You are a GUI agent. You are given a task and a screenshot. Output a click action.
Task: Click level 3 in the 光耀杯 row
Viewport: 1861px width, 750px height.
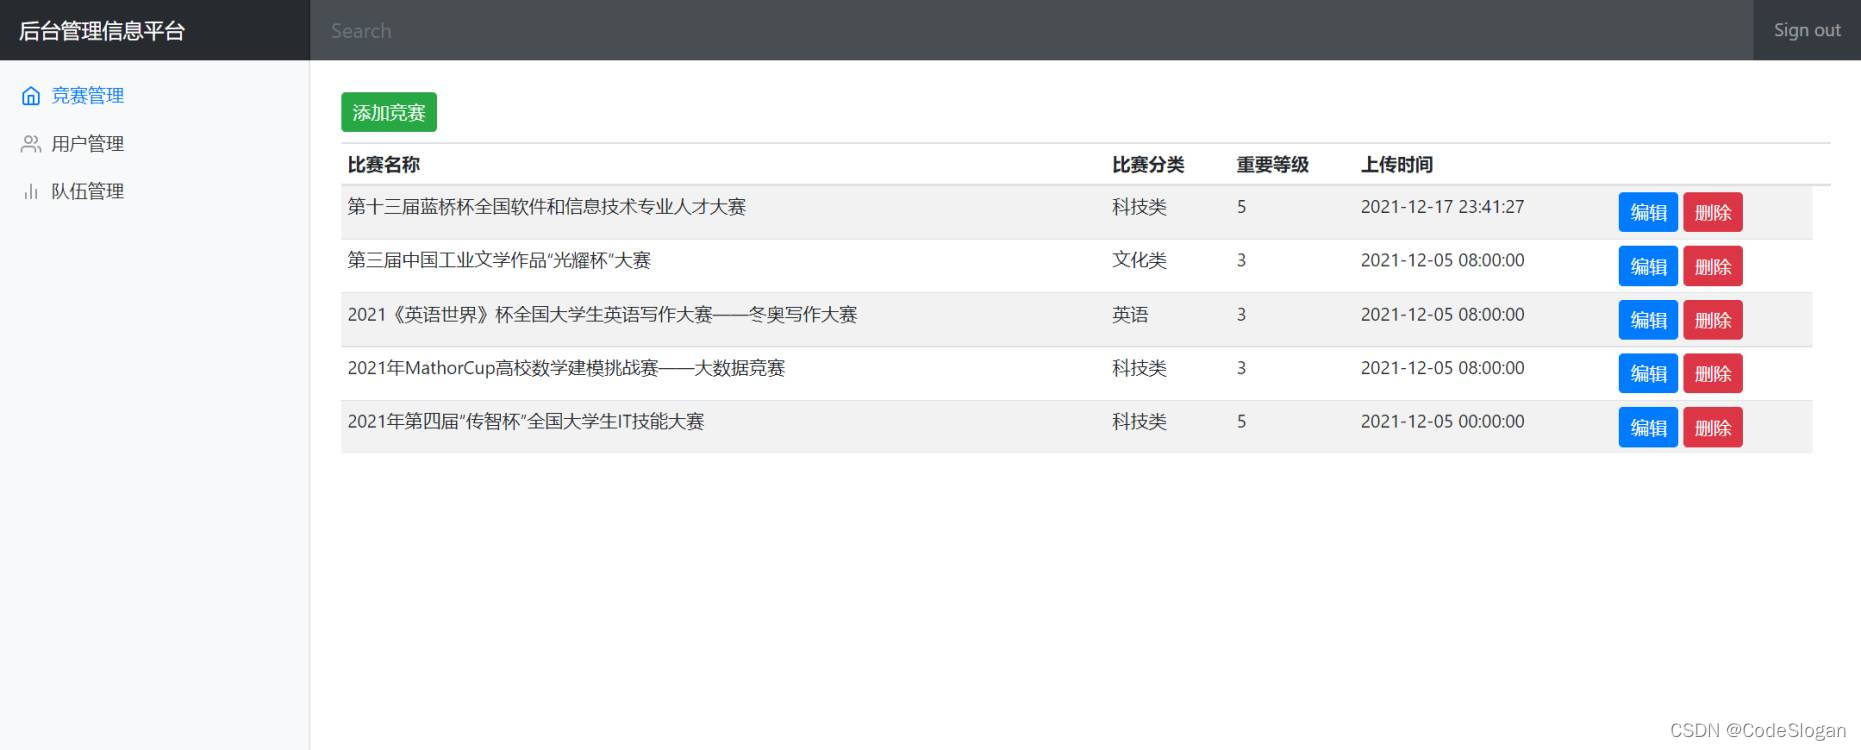pos(1241,261)
